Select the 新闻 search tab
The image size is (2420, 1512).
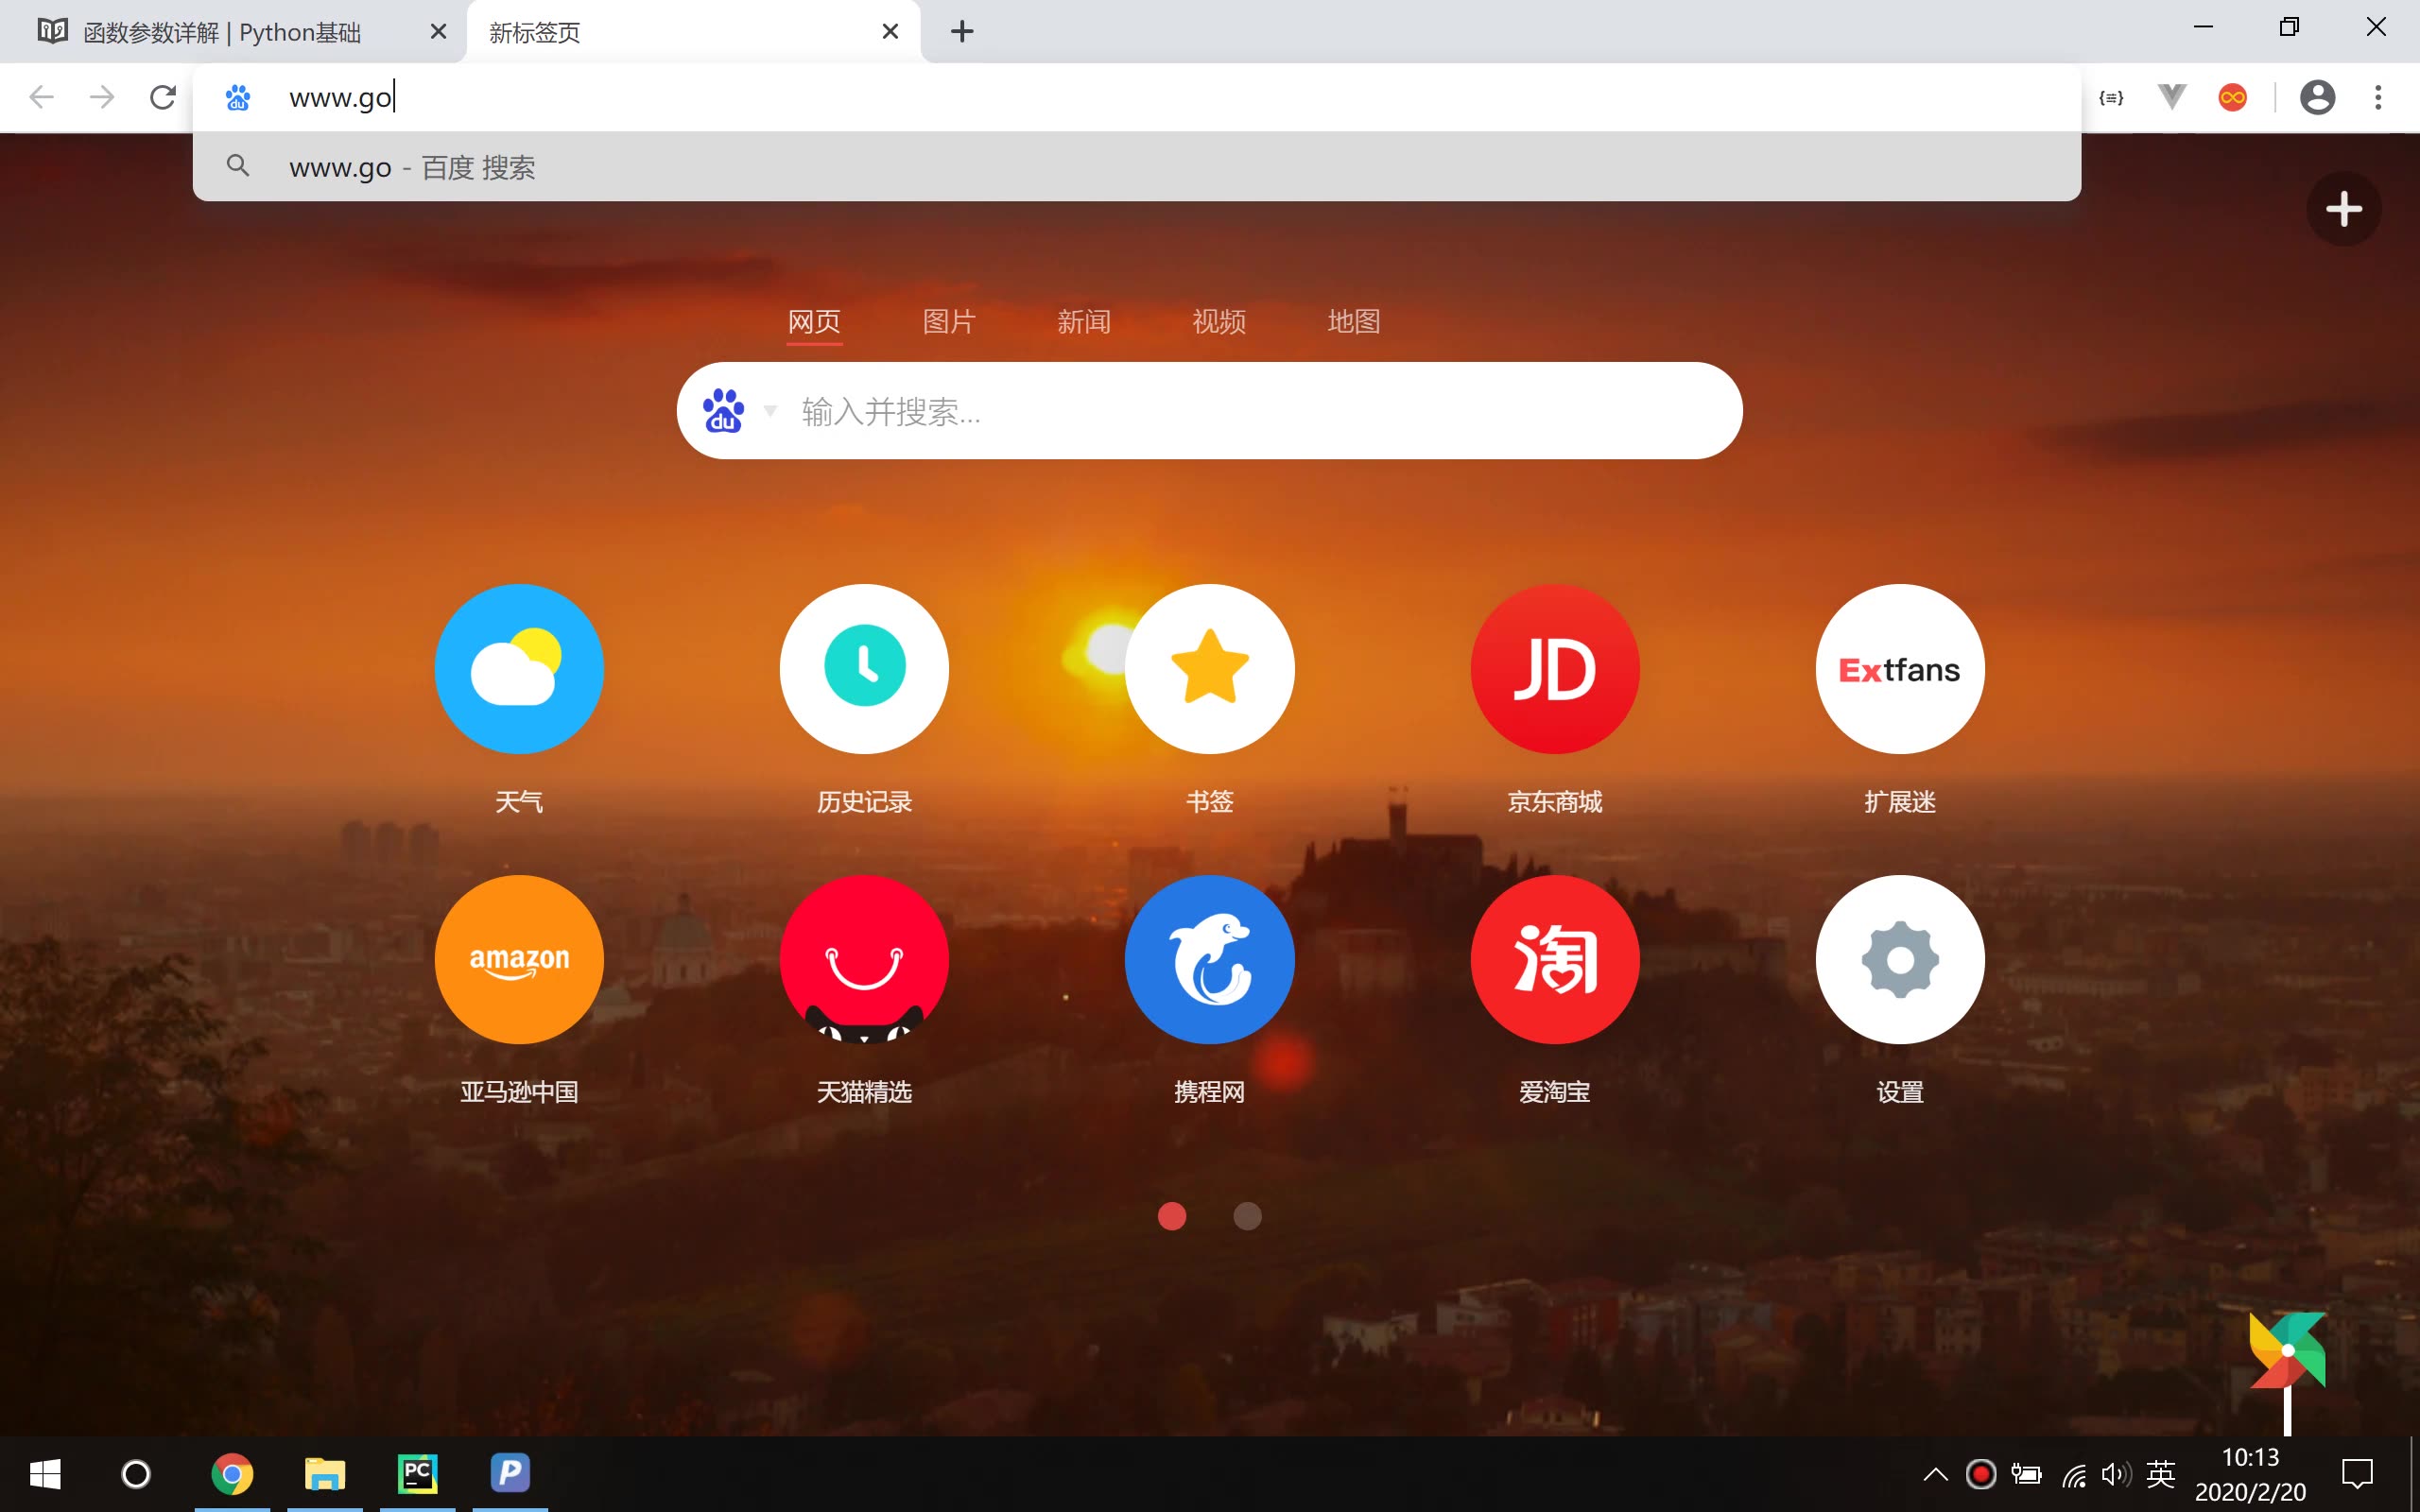1084,321
